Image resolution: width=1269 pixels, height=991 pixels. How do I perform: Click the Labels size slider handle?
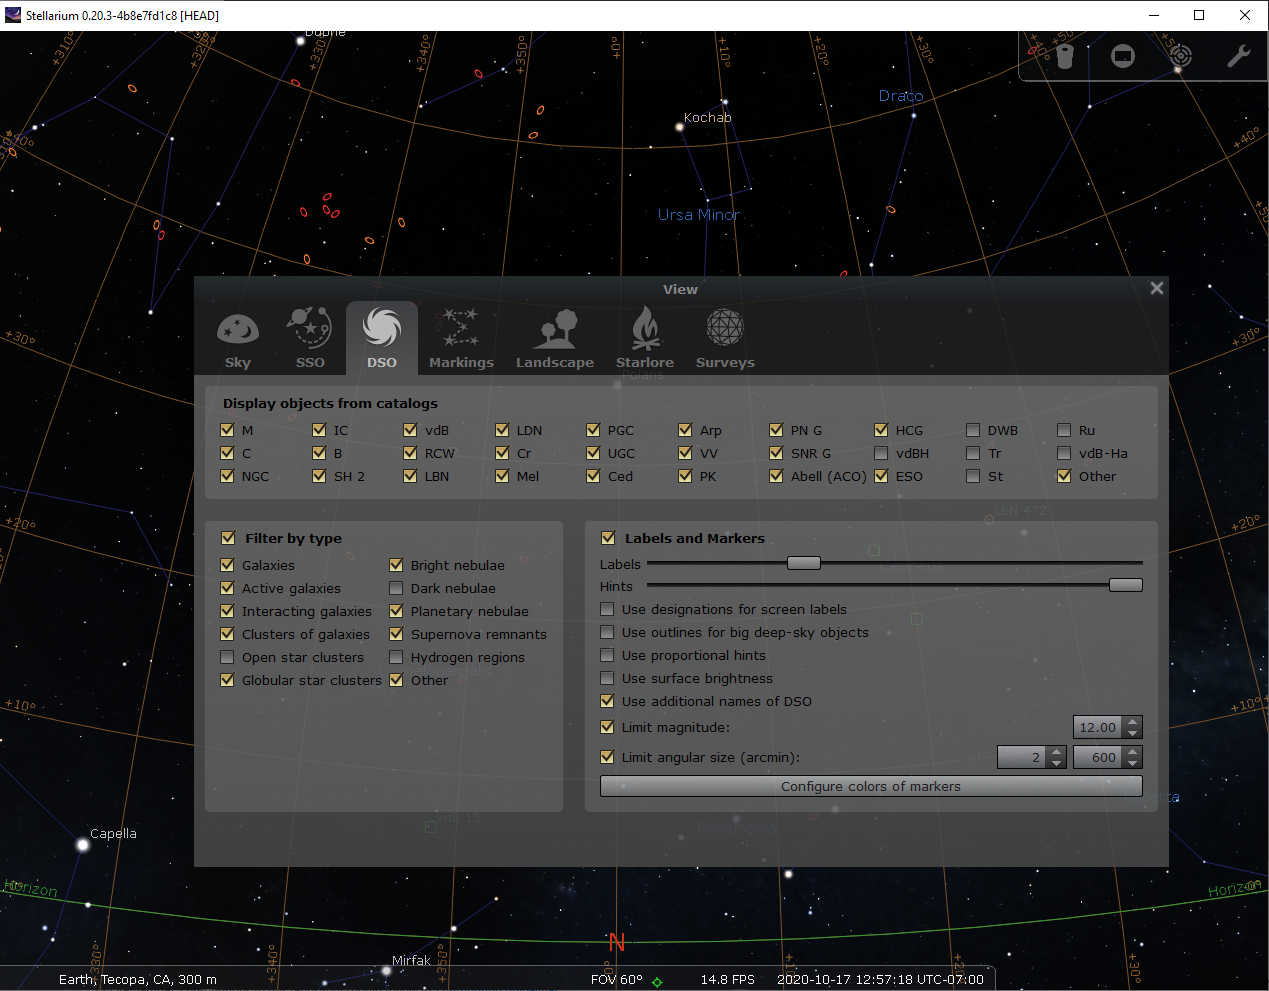tap(803, 562)
